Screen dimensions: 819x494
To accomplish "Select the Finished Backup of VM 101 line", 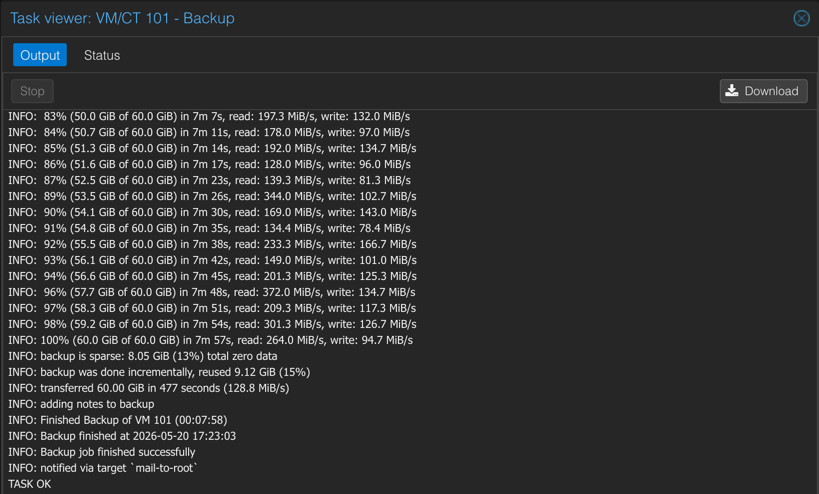I will coord(118,420).
